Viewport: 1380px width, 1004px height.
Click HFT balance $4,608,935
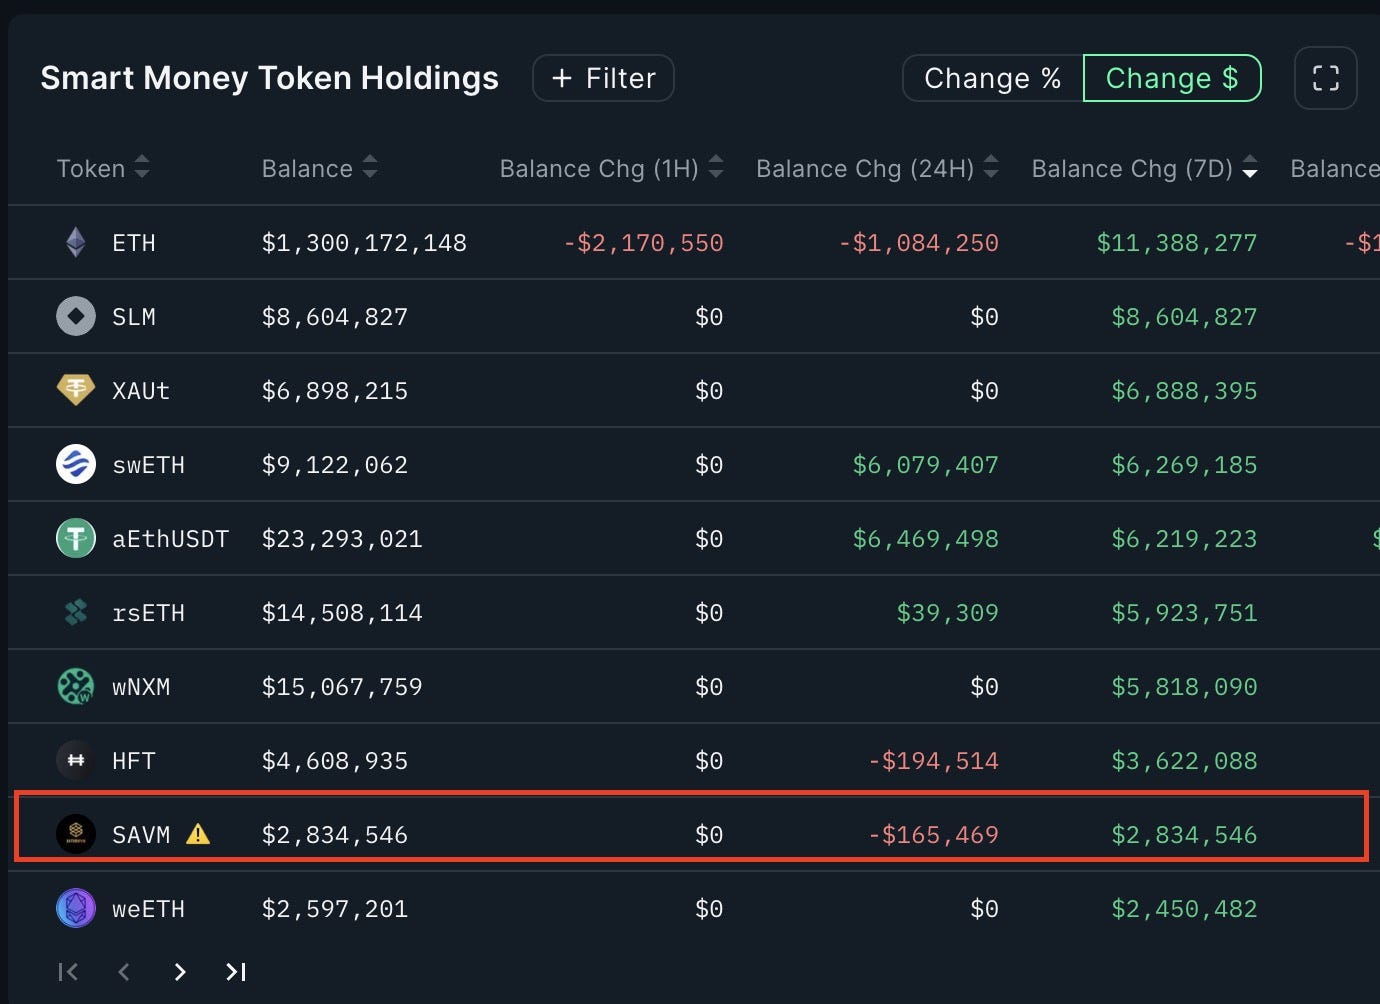click(x=335, y=761)
